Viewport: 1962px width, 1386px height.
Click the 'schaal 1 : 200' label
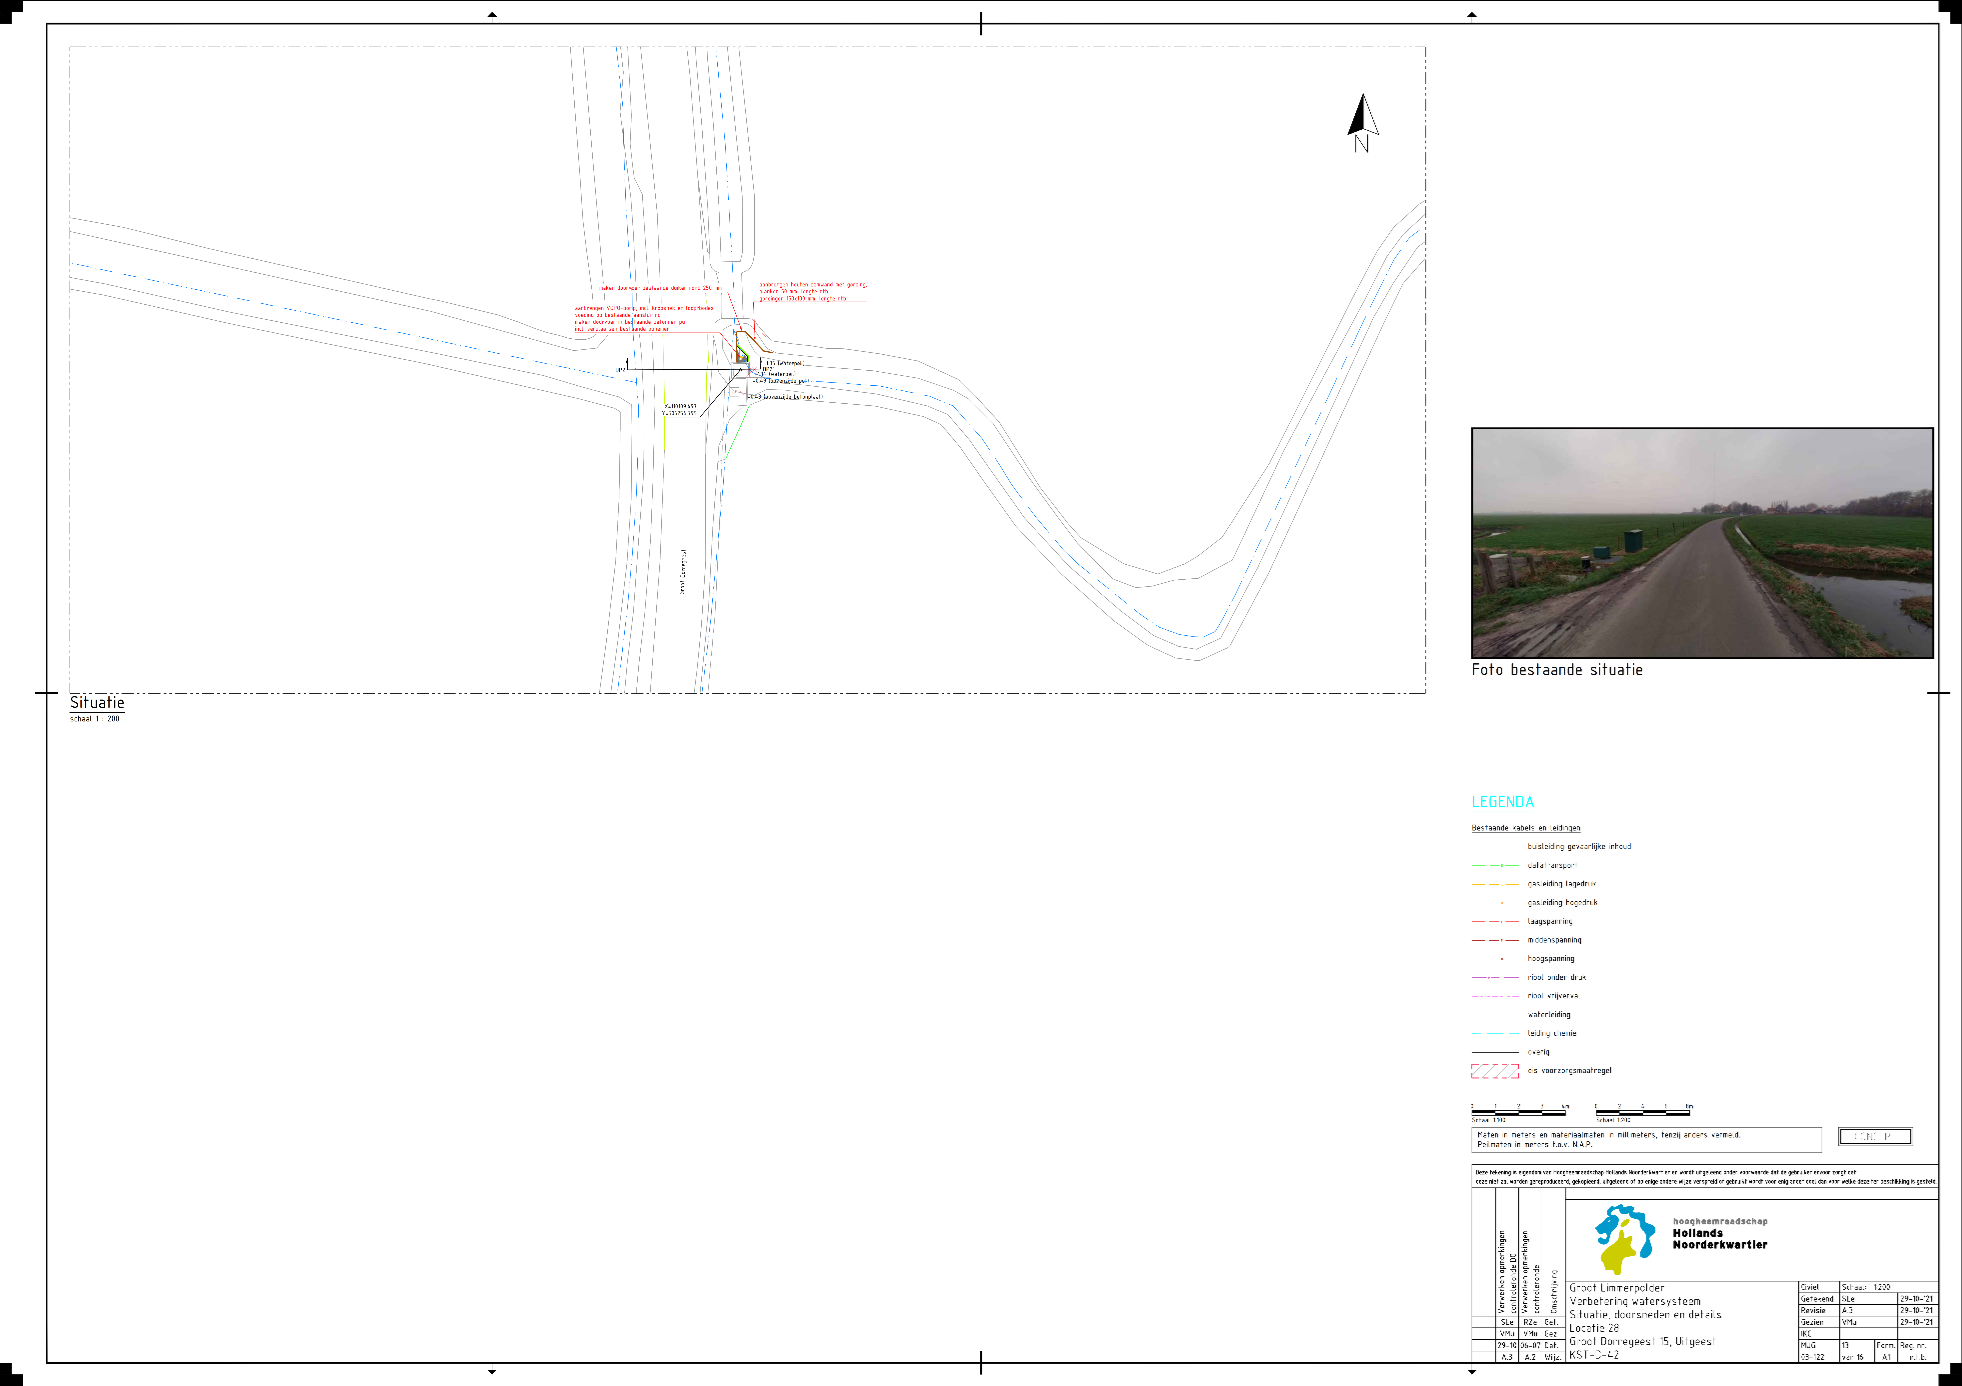pyautogui.click(x=95, y=719)
